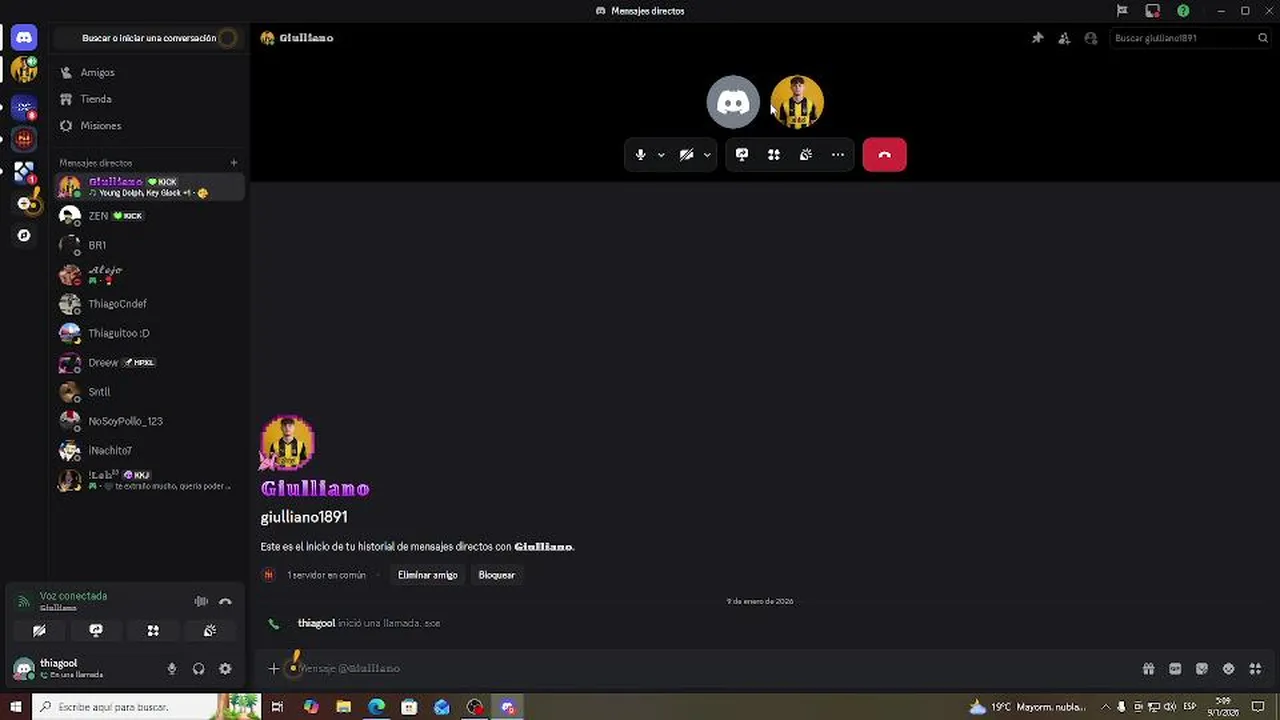Add friends to DM icon
This screenshot has width=1280, height=720.
coord(1064,38)
